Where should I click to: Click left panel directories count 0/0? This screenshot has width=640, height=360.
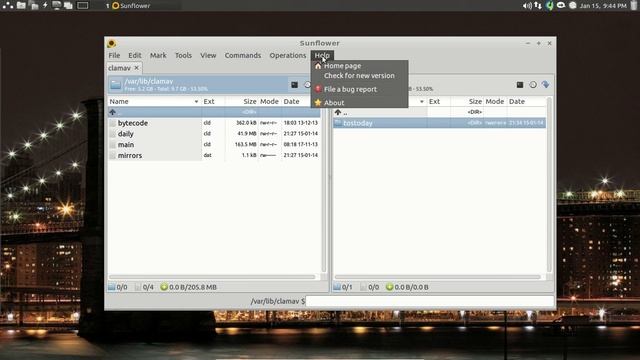point(118,287)
